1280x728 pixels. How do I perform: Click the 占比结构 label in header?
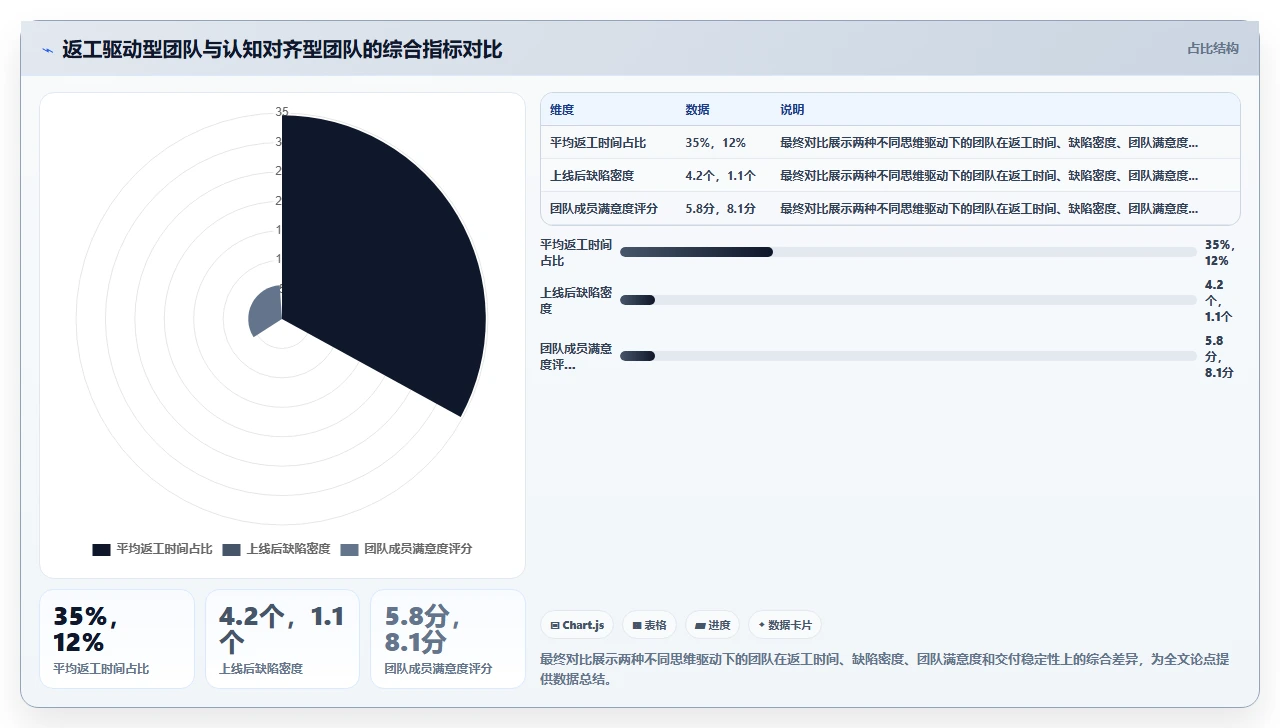(x=1212, y=48)
